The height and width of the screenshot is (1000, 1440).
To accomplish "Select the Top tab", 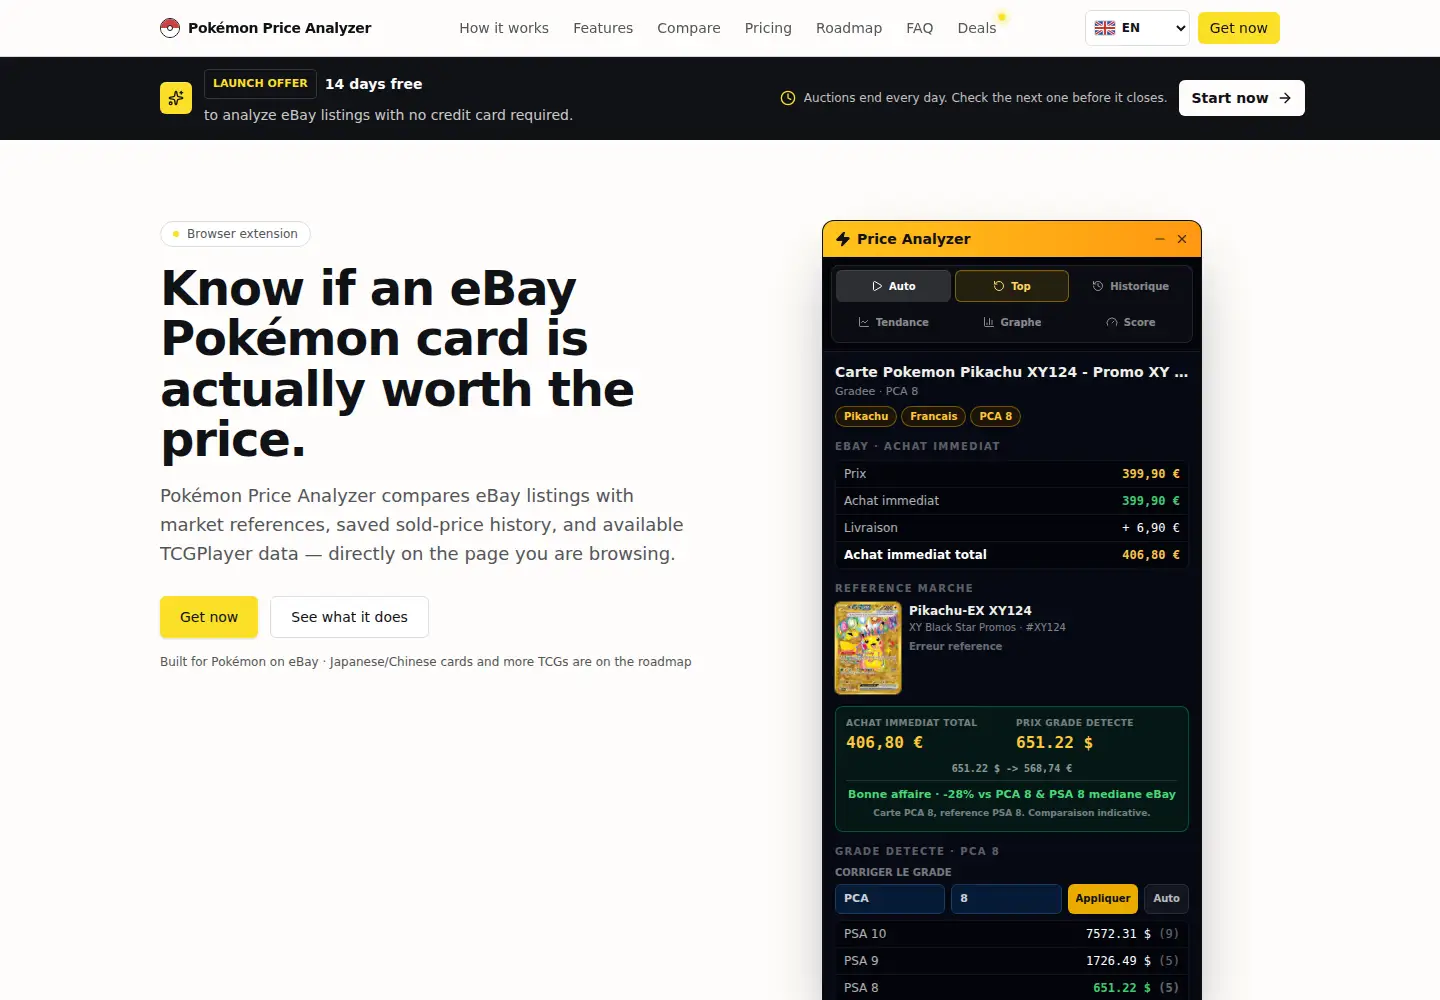I will coord(1012,286).
